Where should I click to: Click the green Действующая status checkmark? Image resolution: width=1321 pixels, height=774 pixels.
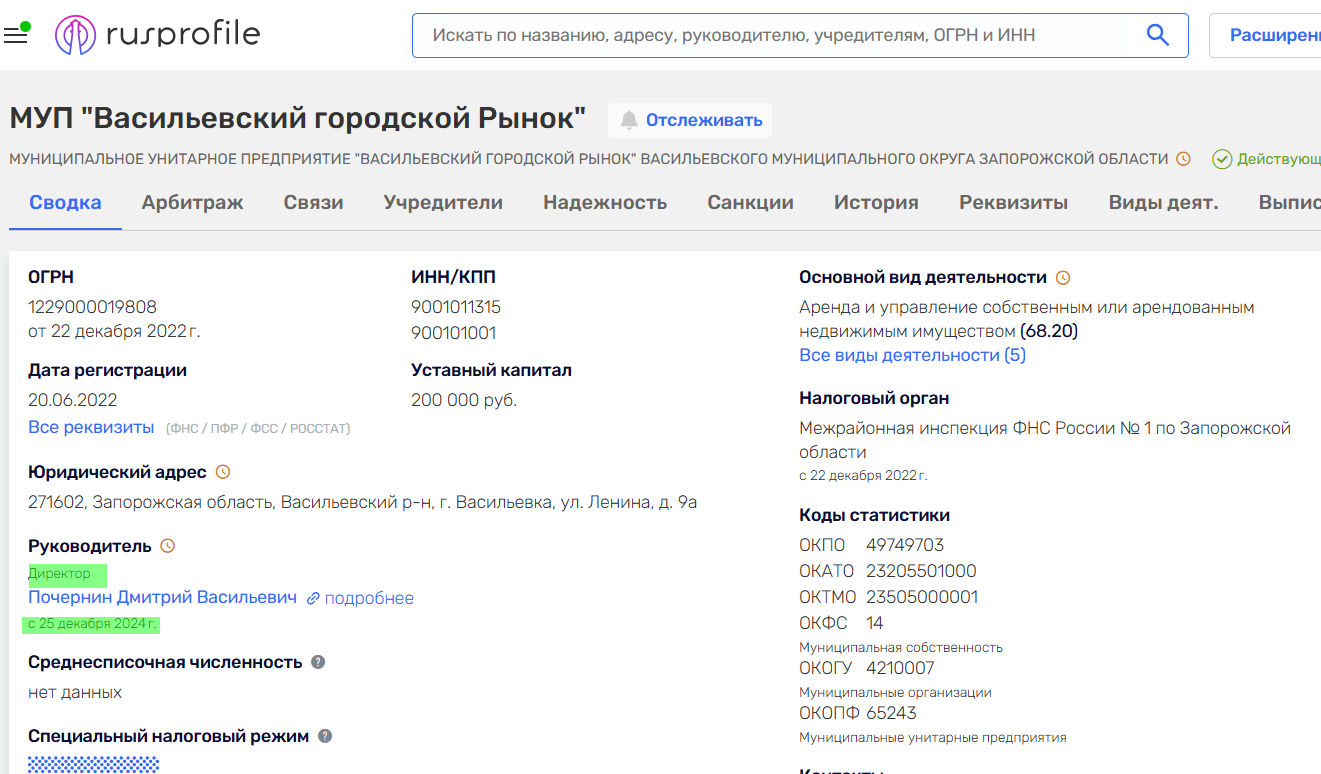[1221, 158]
